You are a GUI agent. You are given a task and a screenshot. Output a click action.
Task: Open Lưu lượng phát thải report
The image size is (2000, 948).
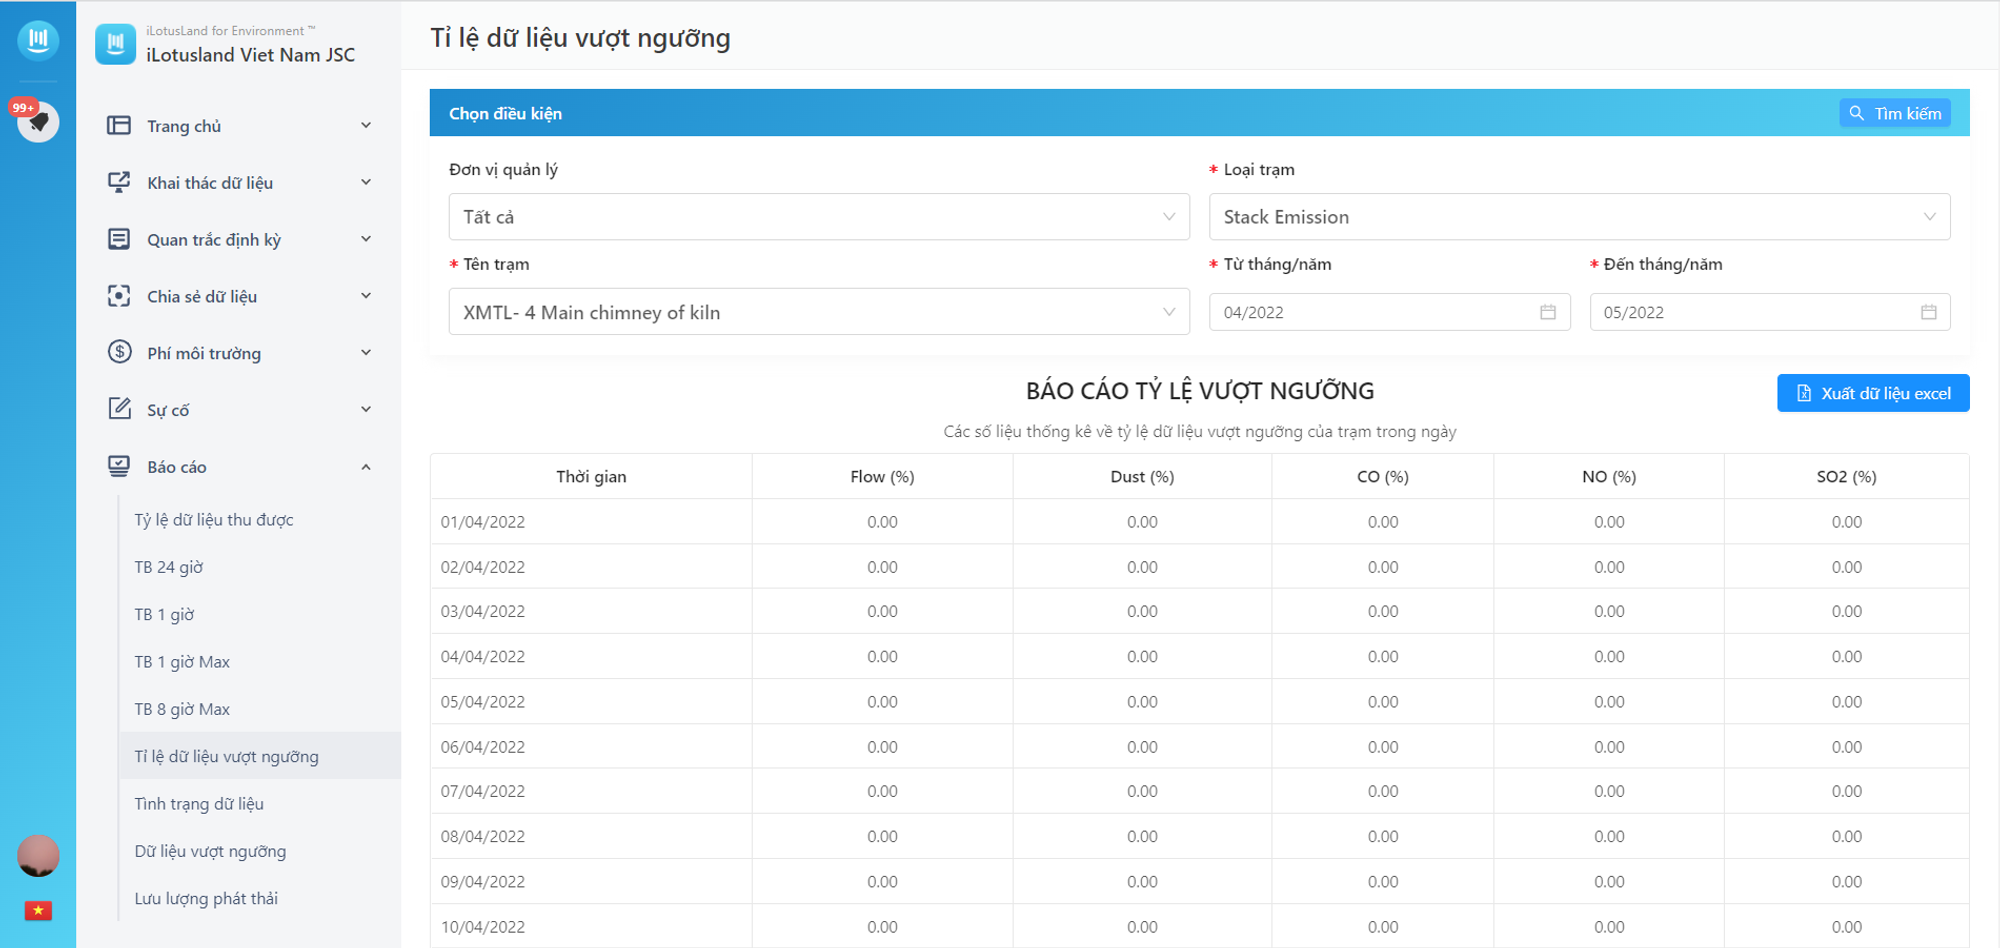[x=206, y=899]
